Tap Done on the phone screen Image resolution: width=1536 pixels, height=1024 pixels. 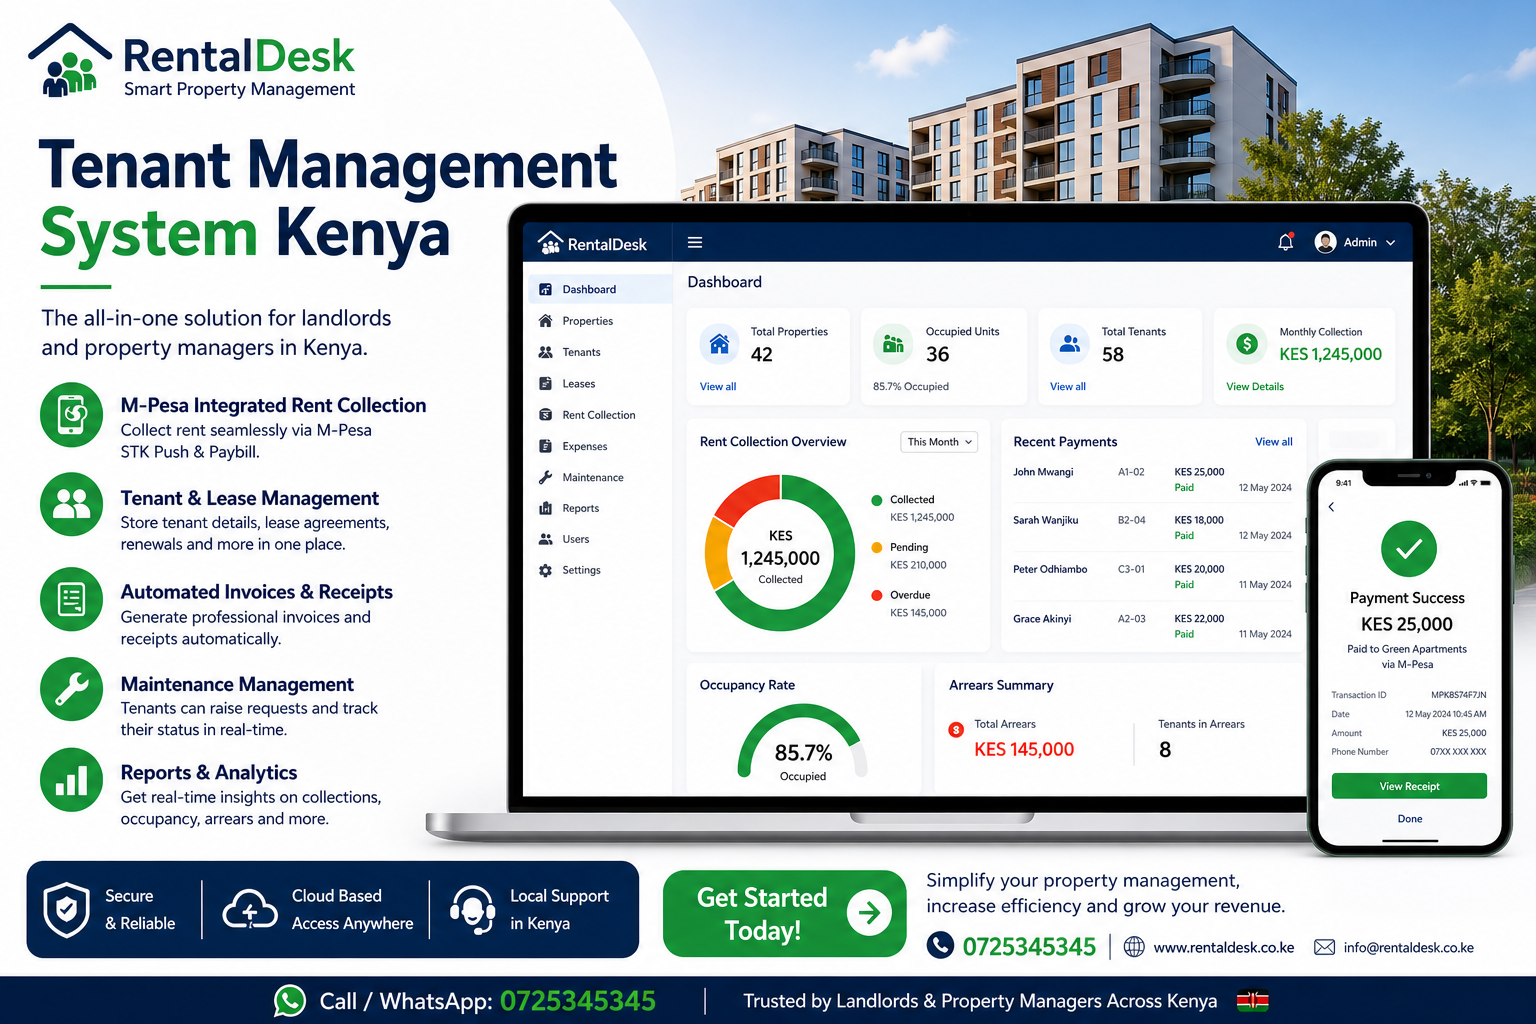[x=1410, y=819]
